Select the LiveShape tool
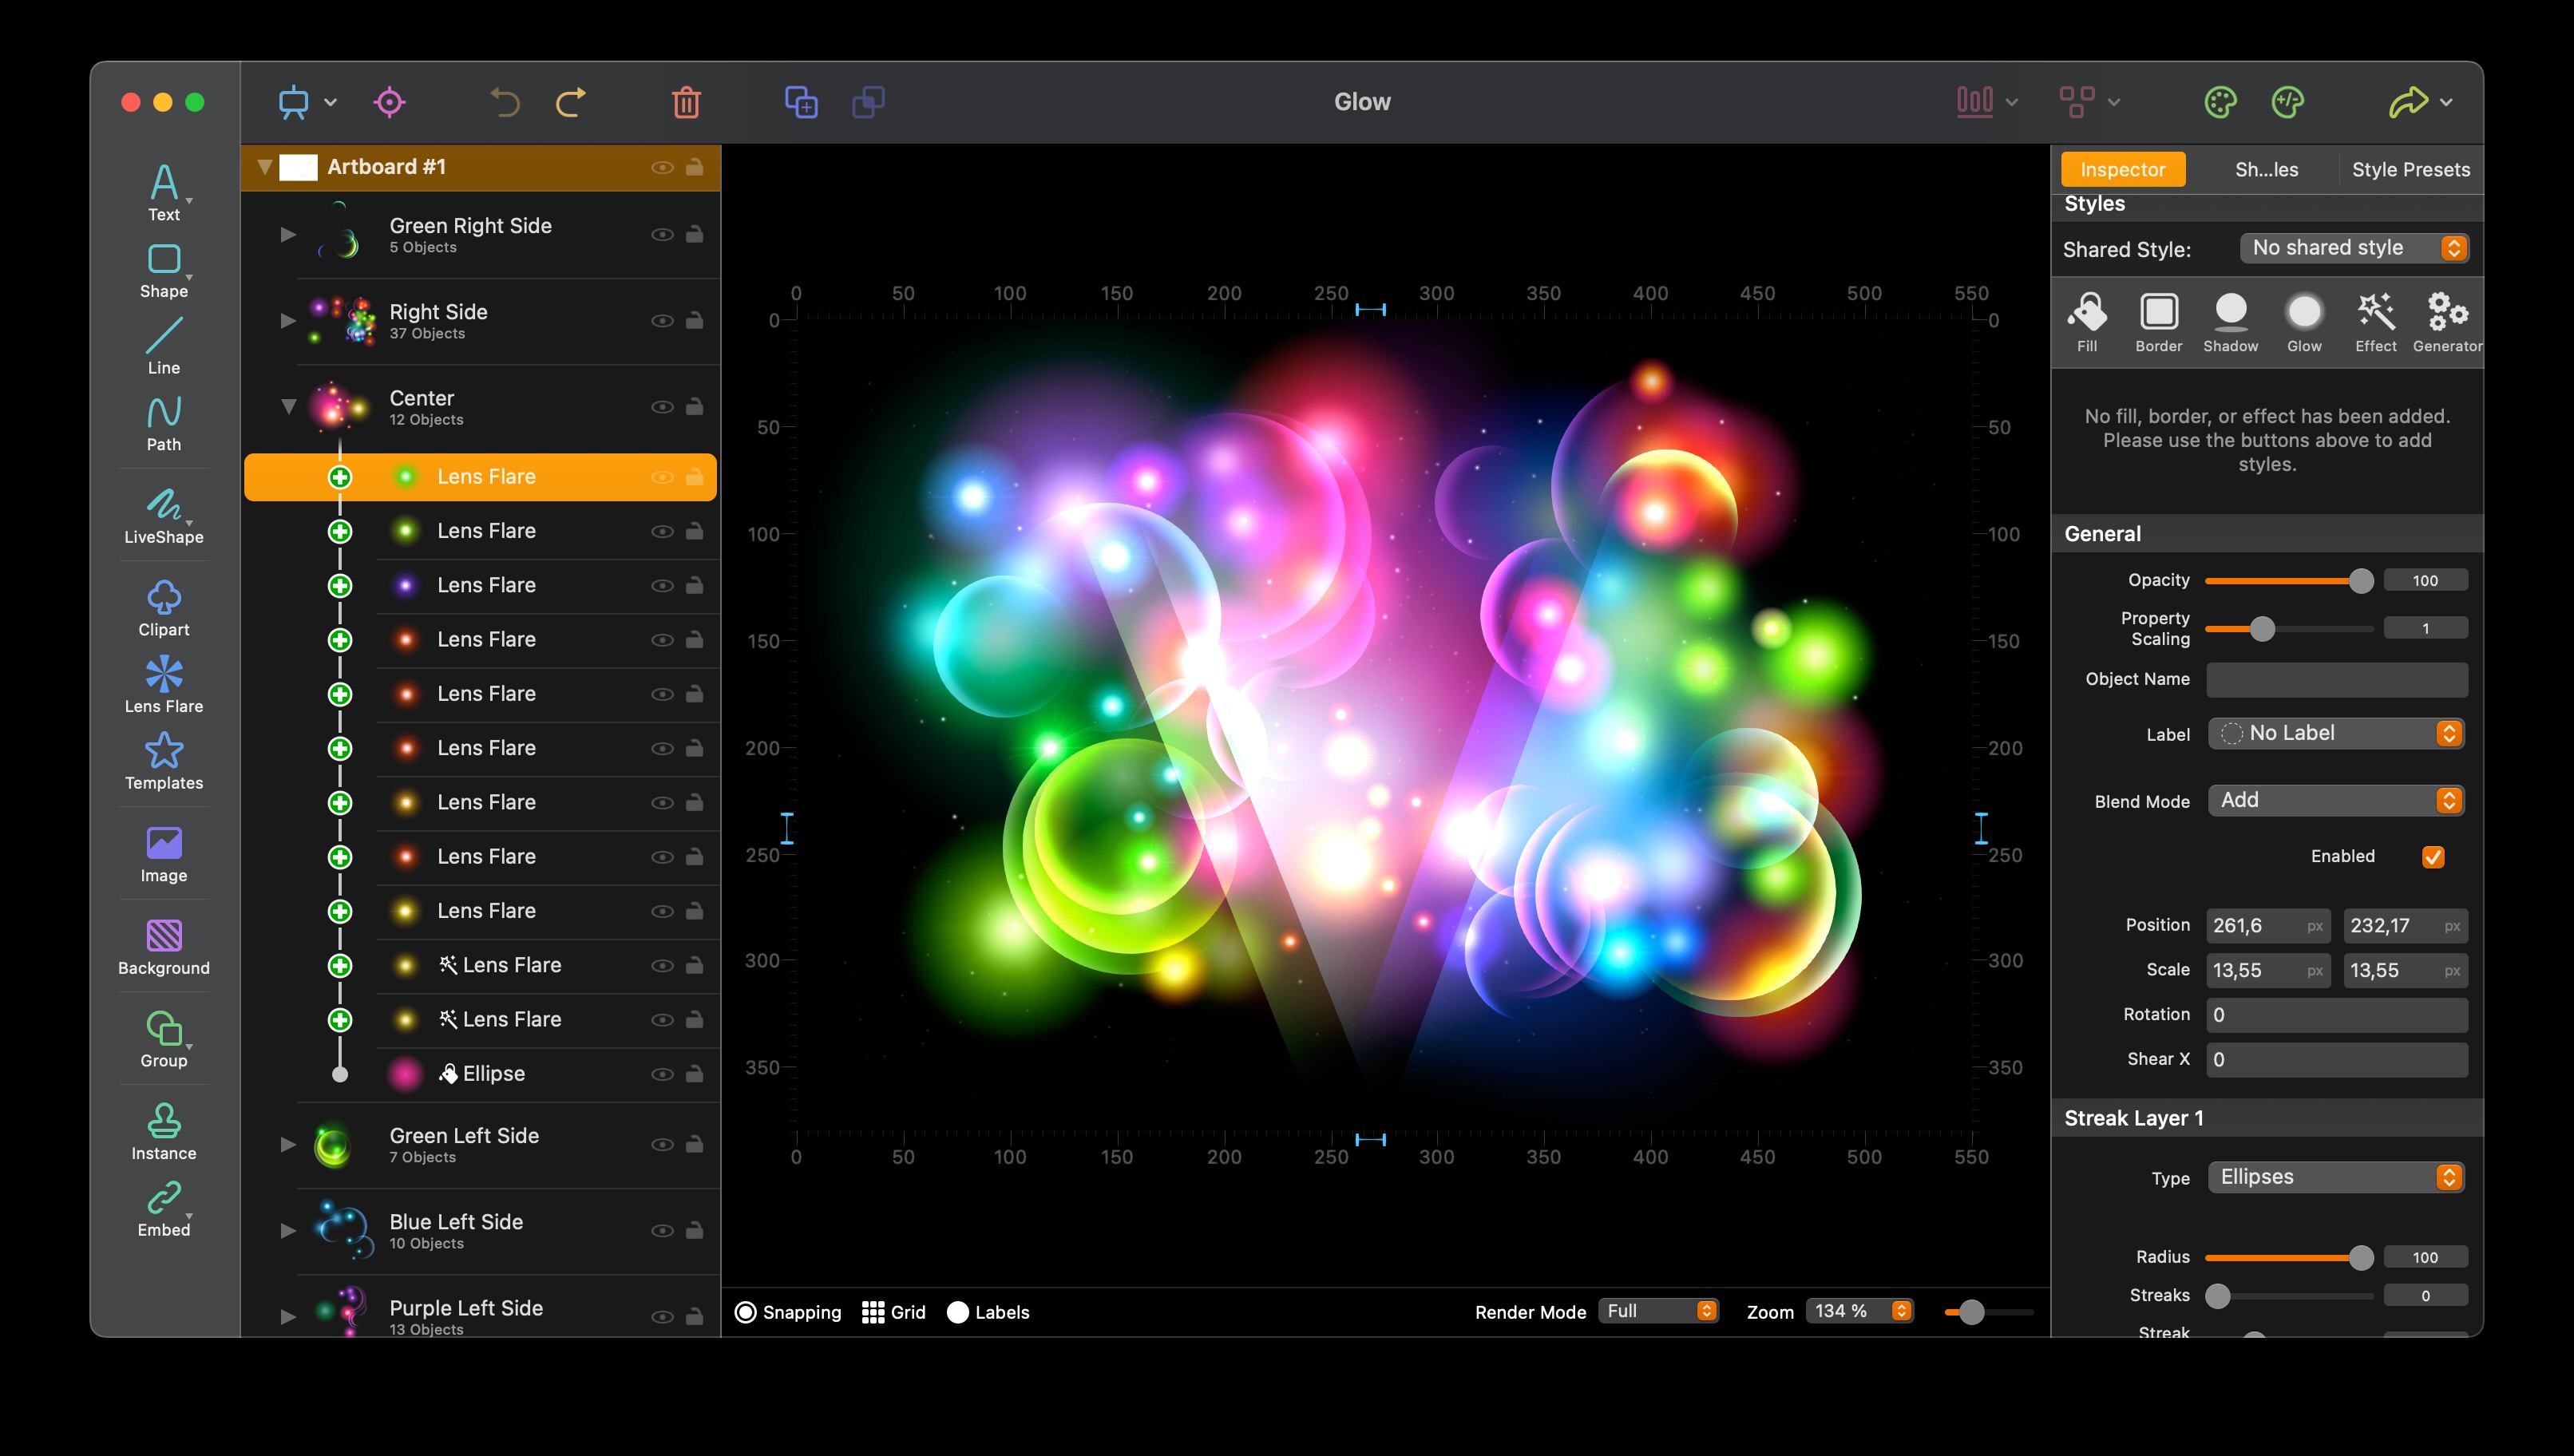Viewport: 2574px width, 1456px height. (164, 515)
